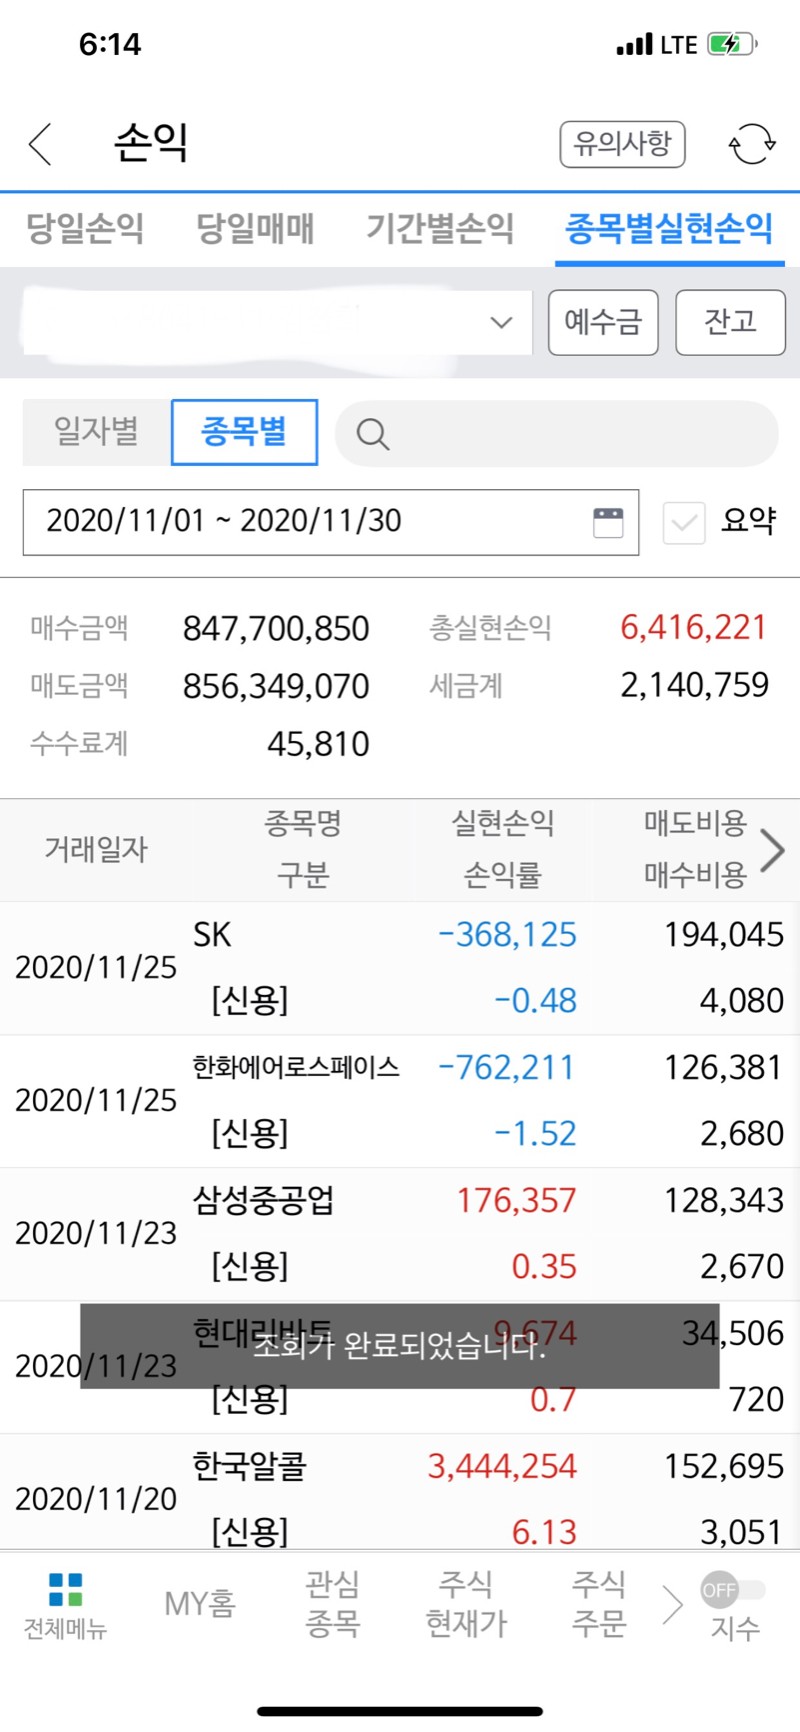The width and height of the screenshot is (800, 1732).
Task: Select the 한화에어로스페이스 stock name
Action: point(296,1068)
